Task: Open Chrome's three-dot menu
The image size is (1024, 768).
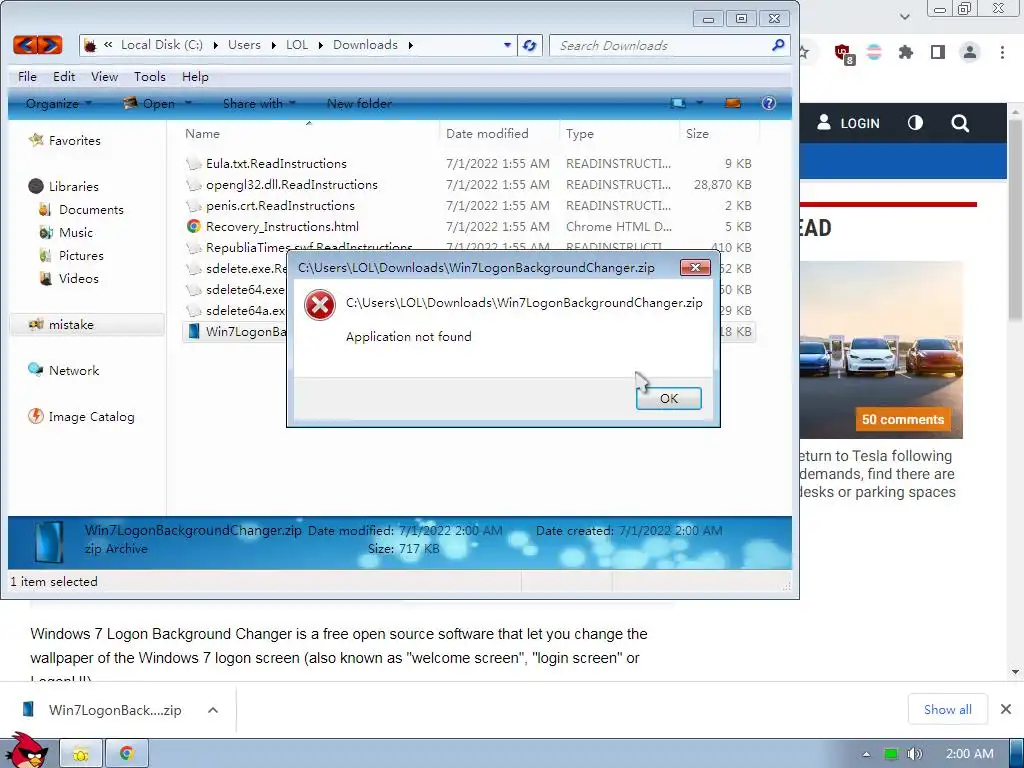Action: (x=1002, y=52)
